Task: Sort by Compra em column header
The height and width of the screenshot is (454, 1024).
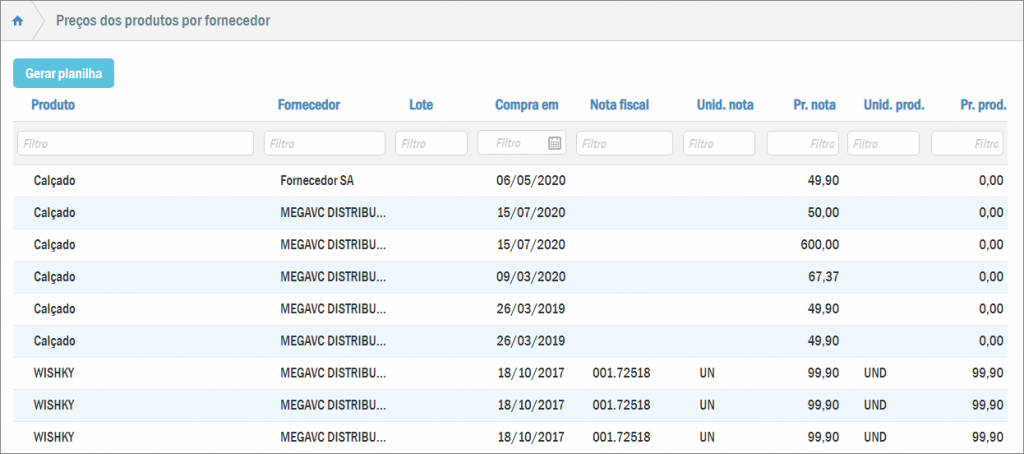Action: (x=526, y=104)
